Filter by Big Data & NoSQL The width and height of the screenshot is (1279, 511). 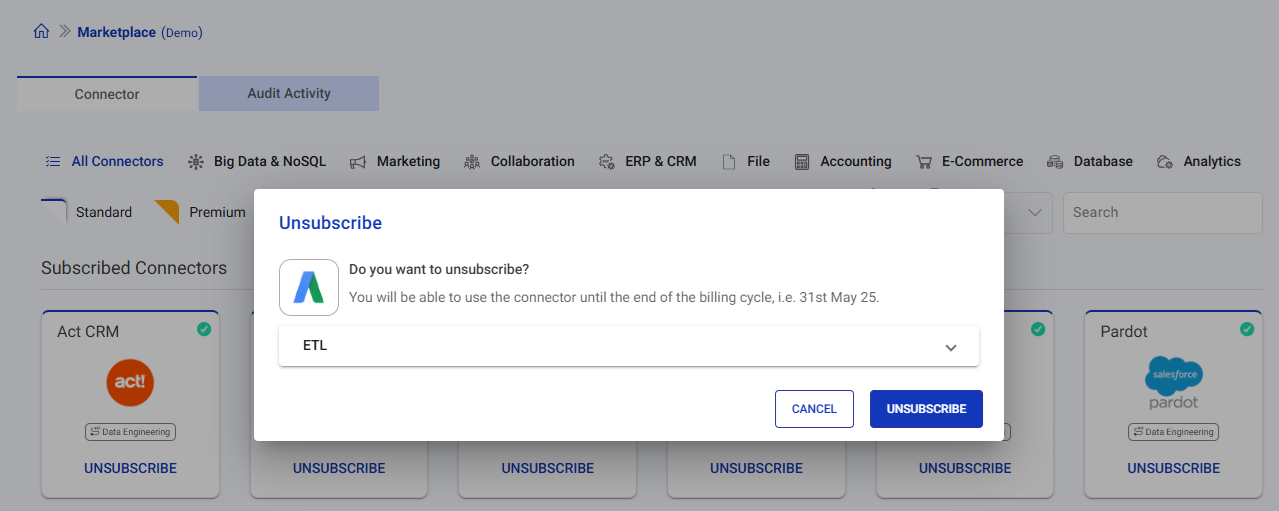tap(270, 161)
